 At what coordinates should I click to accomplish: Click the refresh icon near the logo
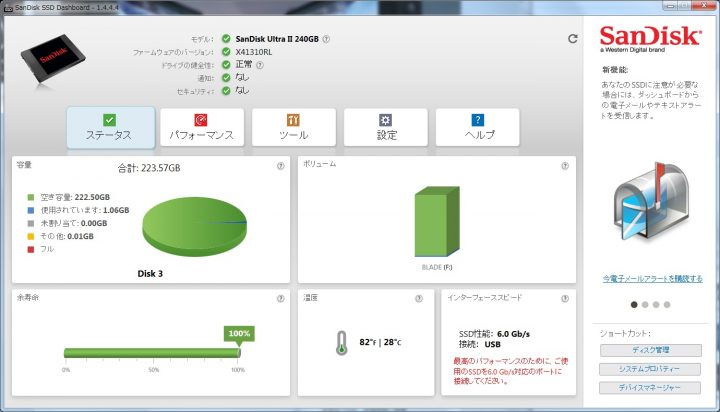[x=573, y=39]
